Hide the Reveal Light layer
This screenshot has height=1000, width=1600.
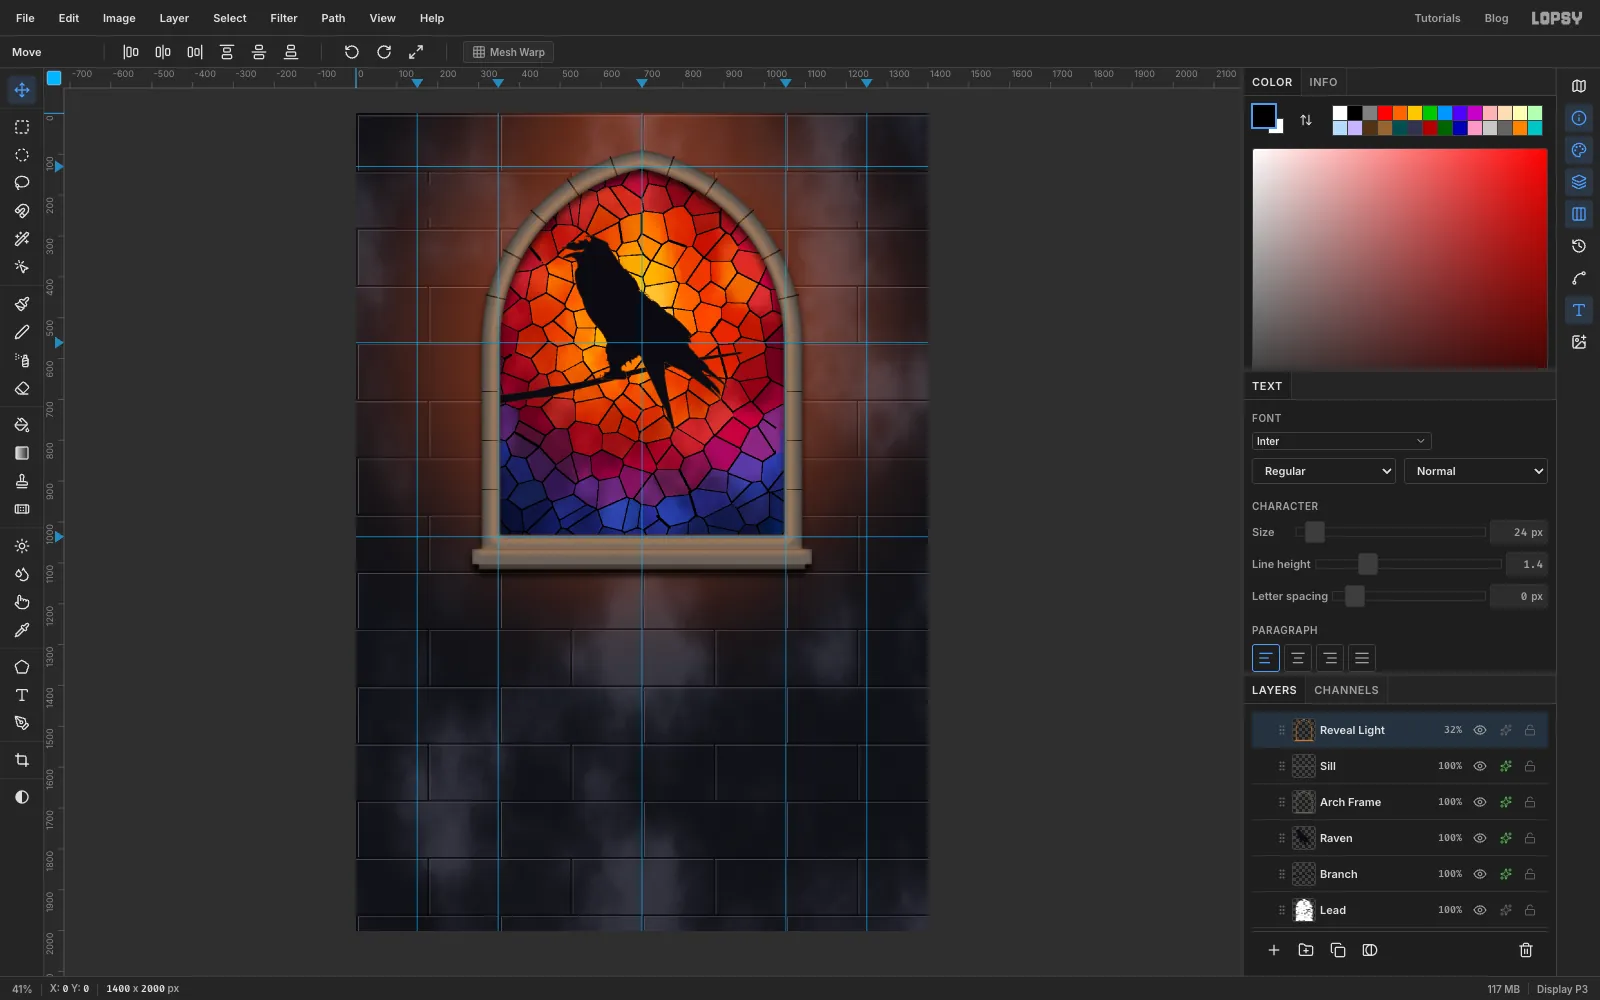pyautogui.click(x=1480, y=730)
